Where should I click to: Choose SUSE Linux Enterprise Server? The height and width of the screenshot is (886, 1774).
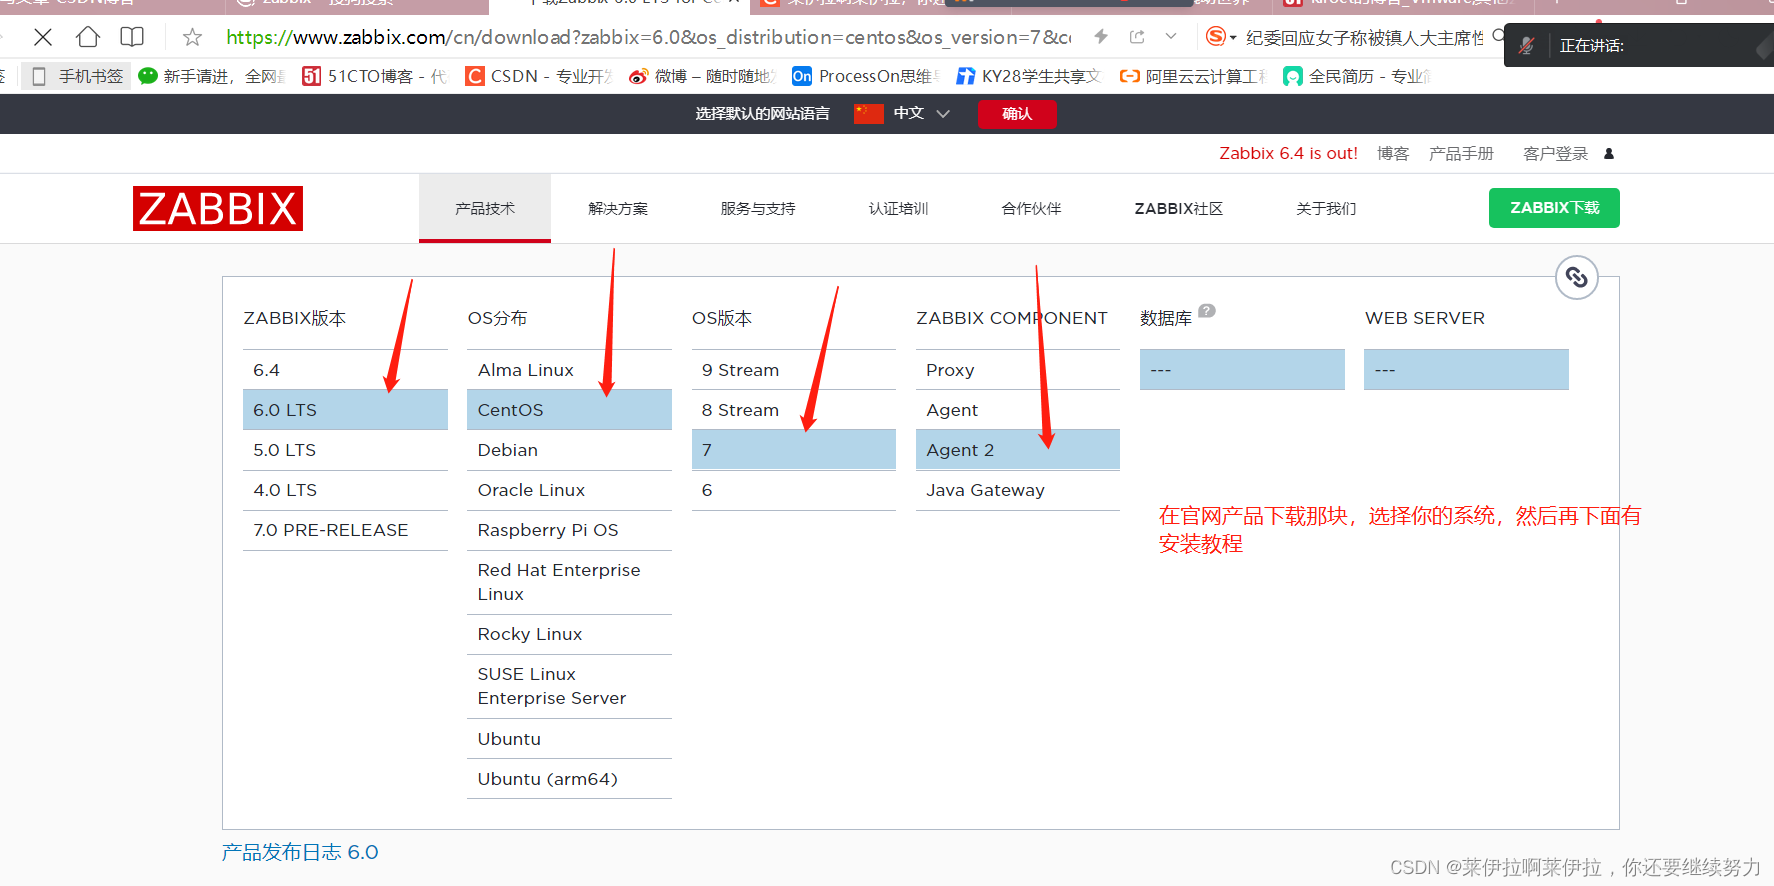pos(569,686)
